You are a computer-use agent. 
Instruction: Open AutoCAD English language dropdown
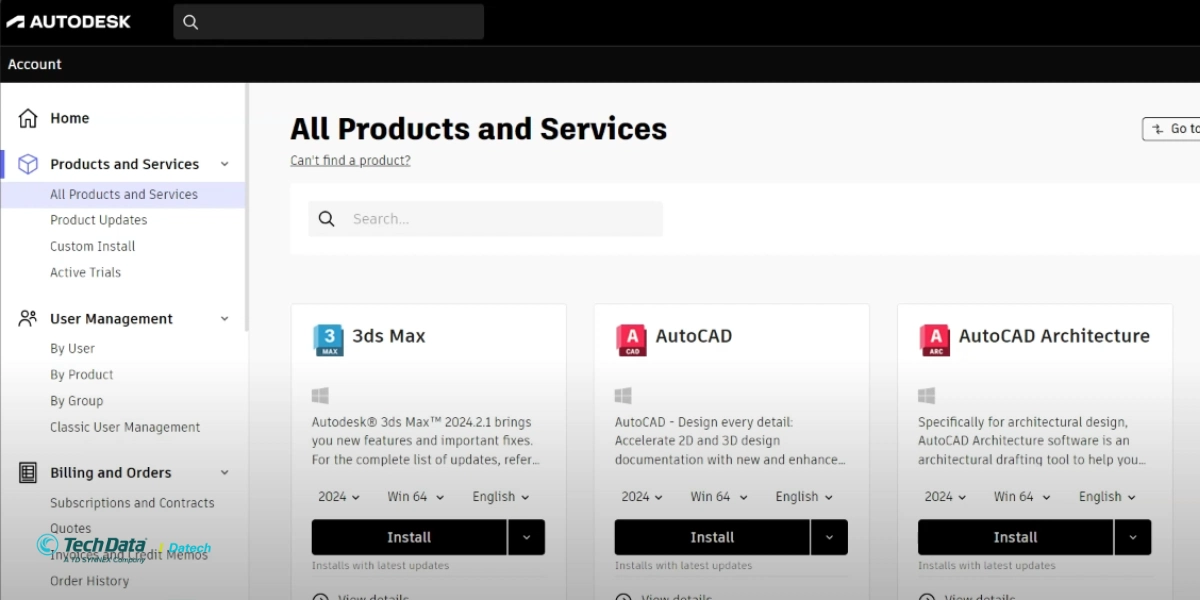click(x=804, y=496)
